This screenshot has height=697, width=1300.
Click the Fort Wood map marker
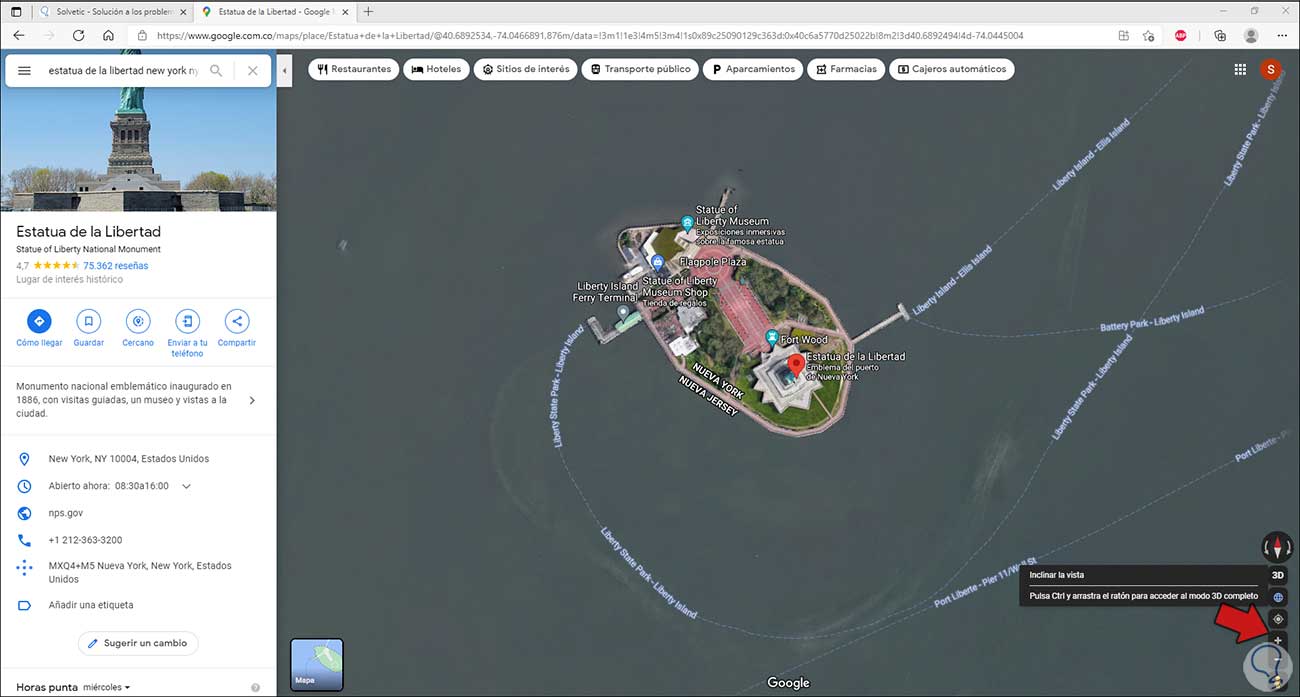click(771, 339)
